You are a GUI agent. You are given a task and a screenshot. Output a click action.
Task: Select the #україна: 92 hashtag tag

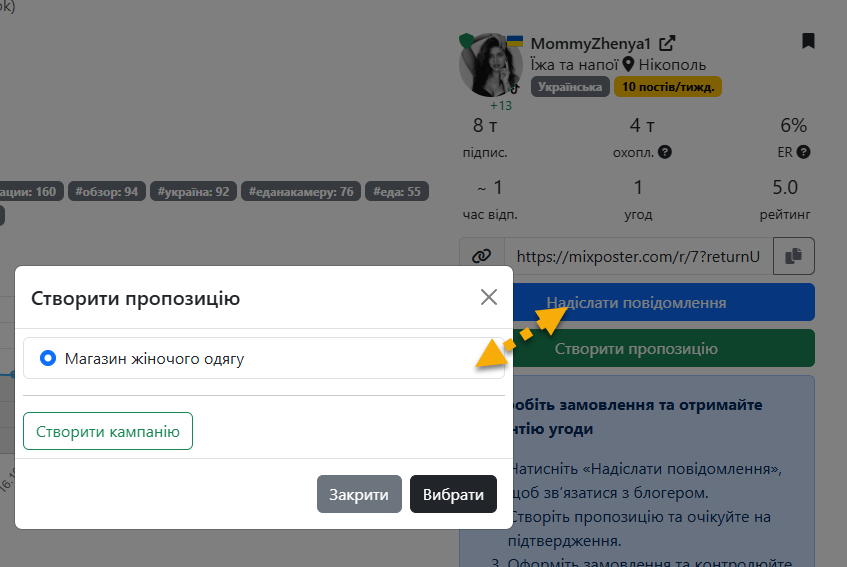tap(194, 191)
